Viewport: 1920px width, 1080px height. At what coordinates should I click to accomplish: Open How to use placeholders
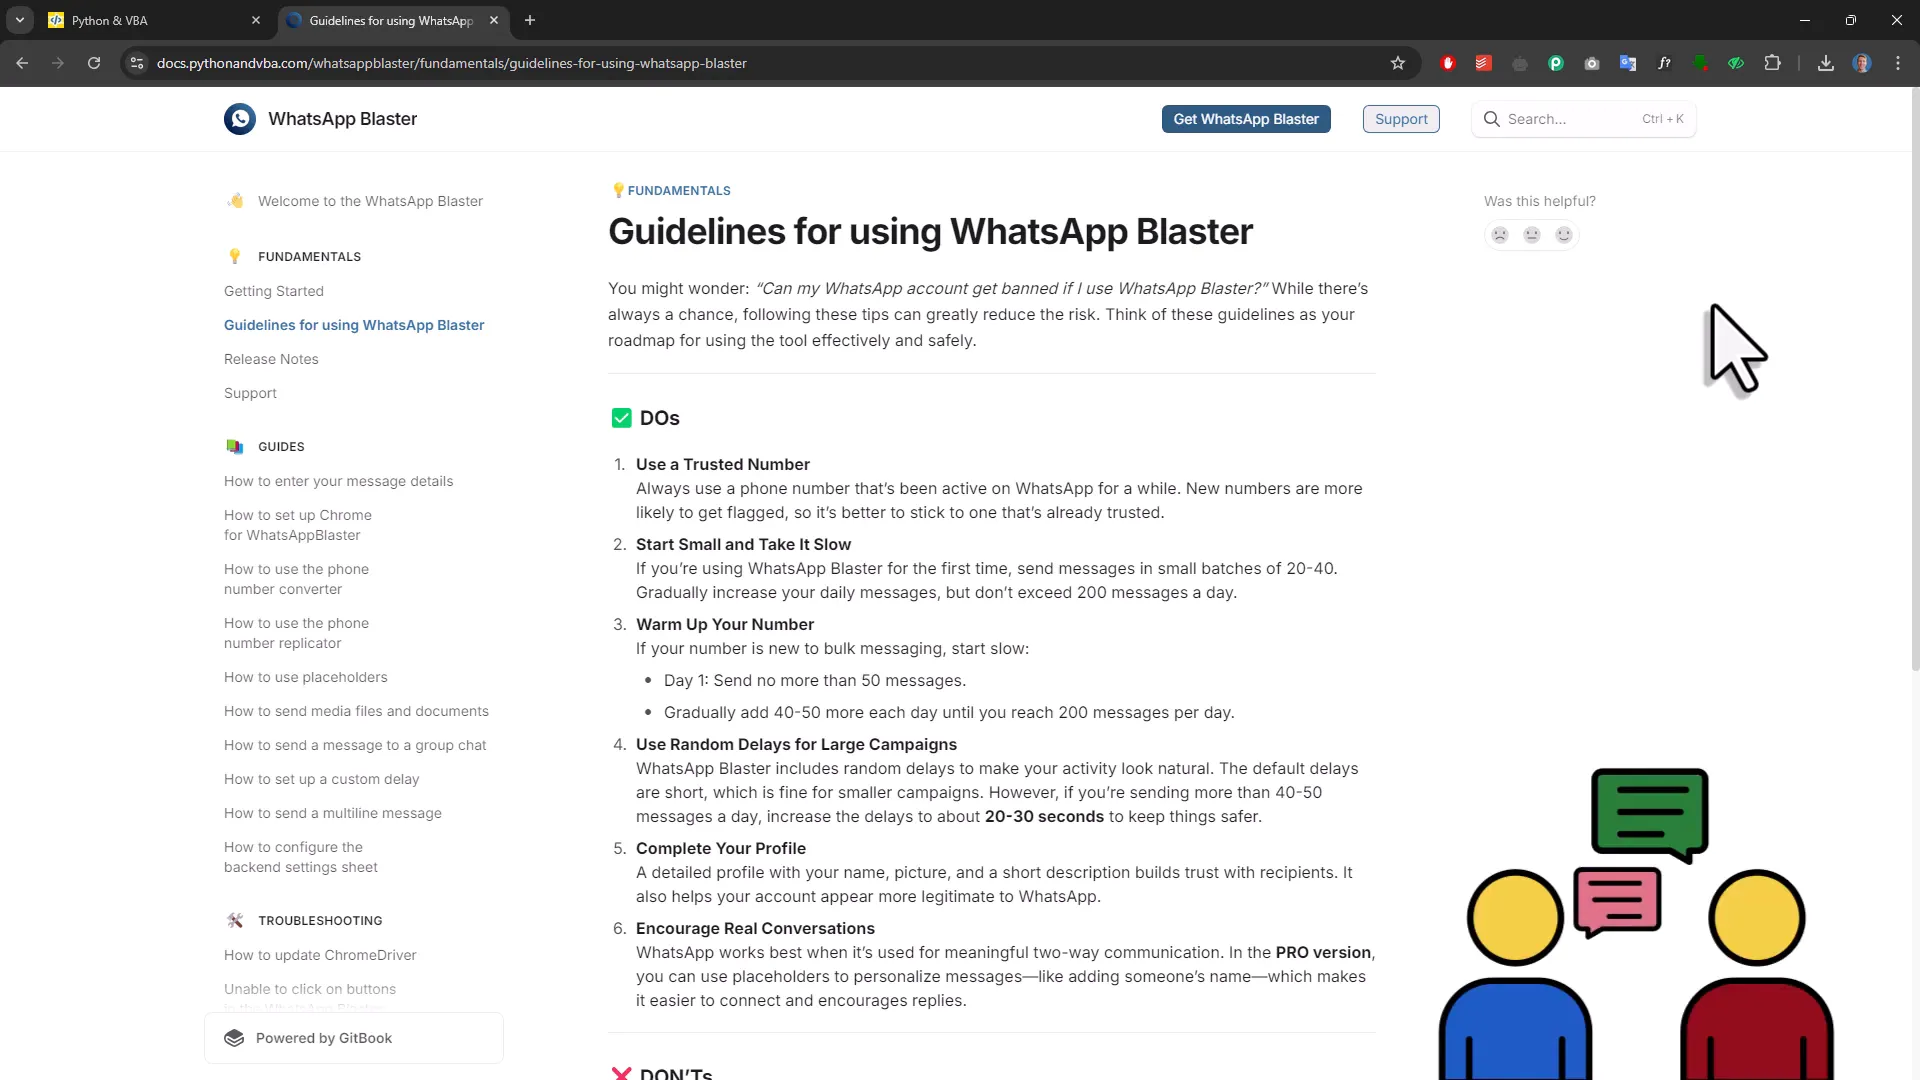coord(305,677)
